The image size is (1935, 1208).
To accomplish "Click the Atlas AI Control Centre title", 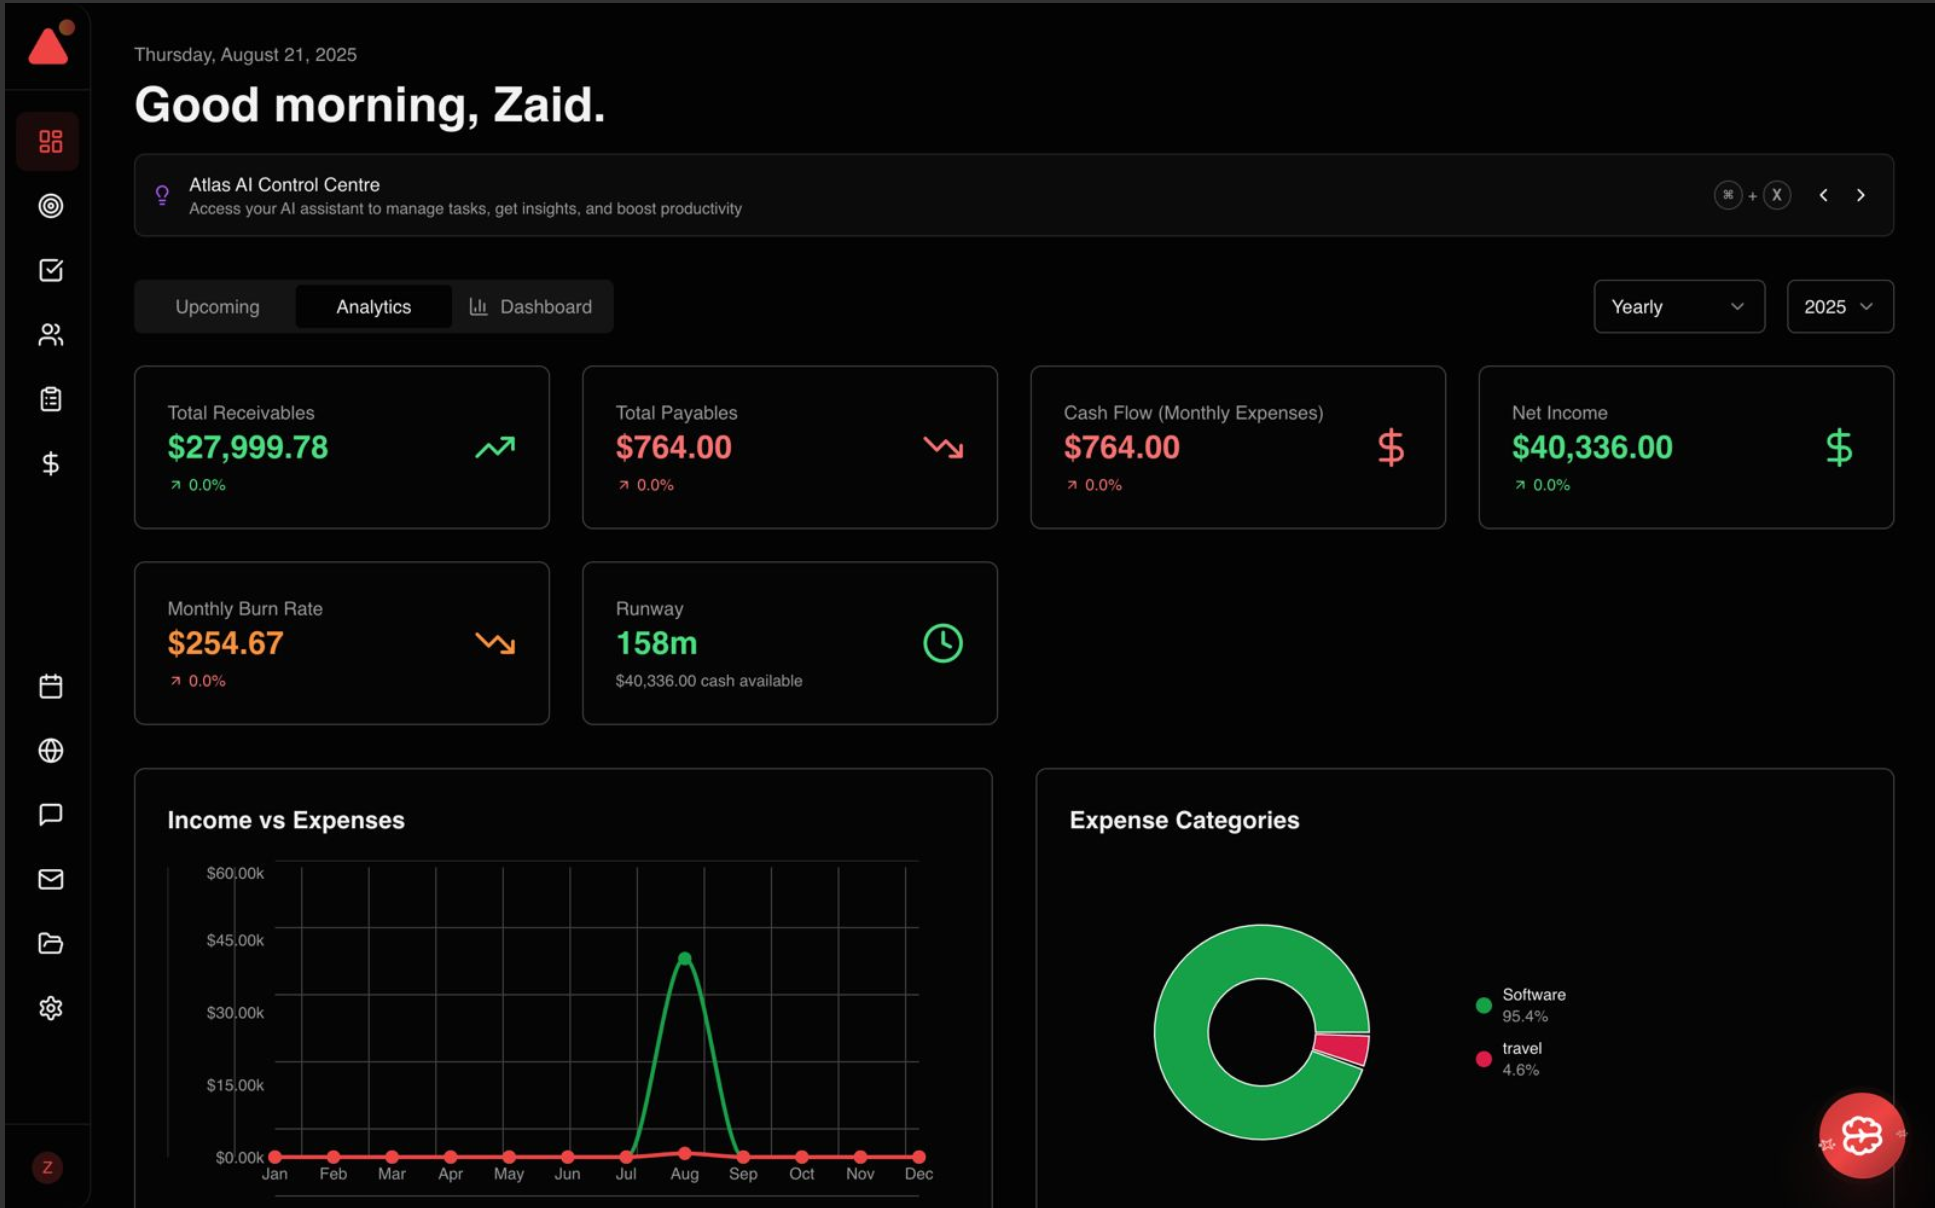I will tap(284, 184).
